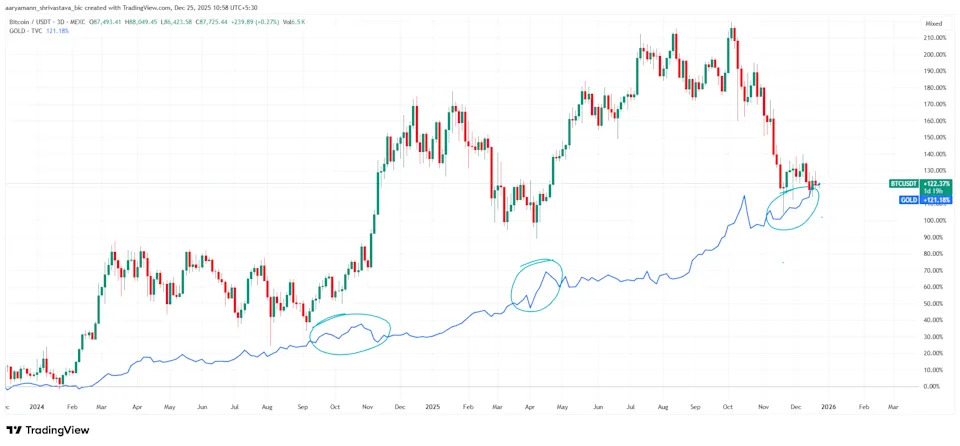The height and width of the screenshot is (446, 960).
Task: Click the +121.18% GOLD value badge
Action: (x=938, y=200)
